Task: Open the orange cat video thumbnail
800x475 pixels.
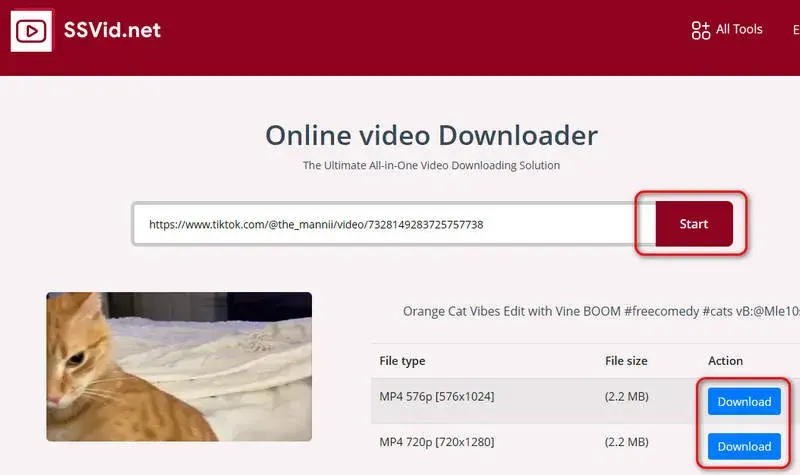Action: pyautogui.click(x=179, y=366)
